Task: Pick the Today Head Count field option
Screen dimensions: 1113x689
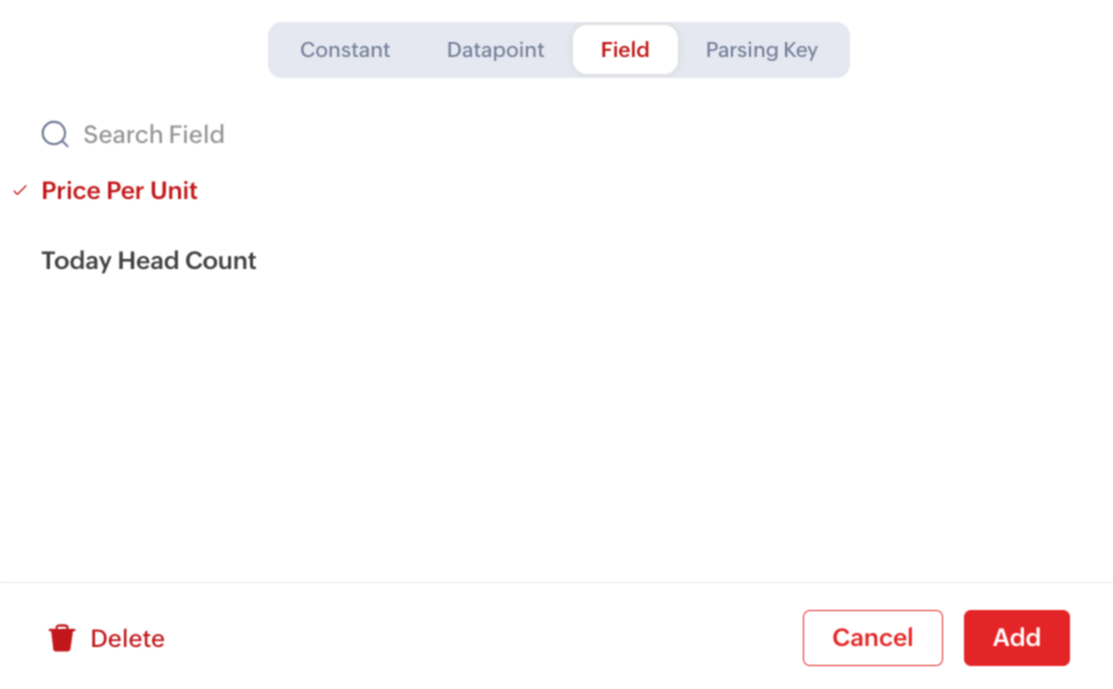Action: tap(149, 261)
